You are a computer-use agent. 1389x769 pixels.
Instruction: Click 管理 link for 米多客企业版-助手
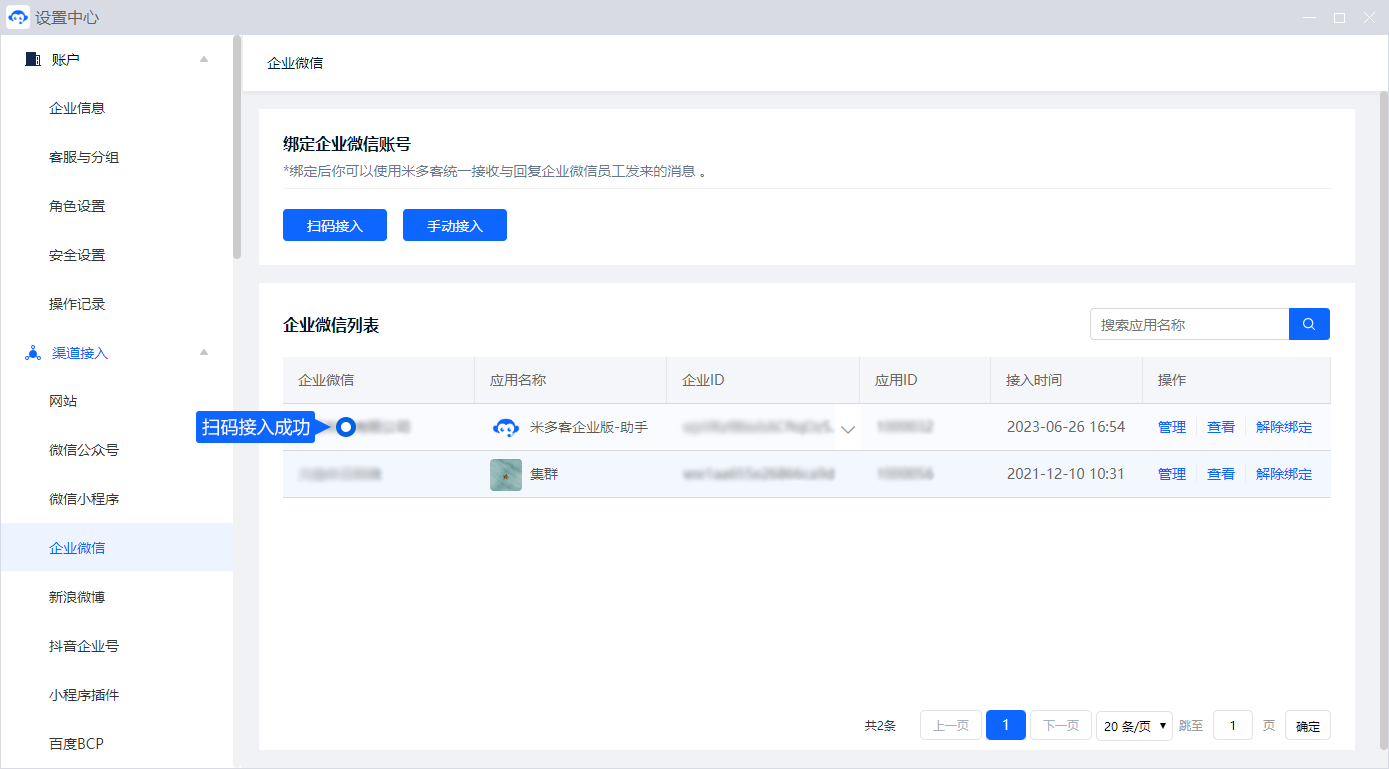(x=1171, y=427)
